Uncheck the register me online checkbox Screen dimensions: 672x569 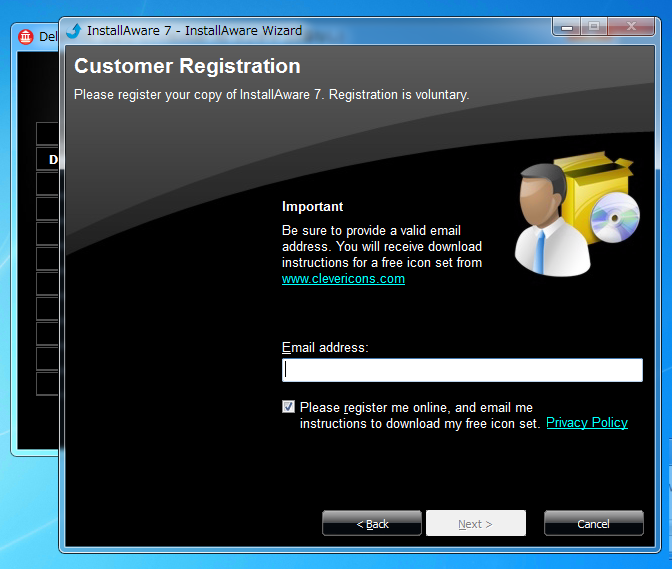tap(288, 407)
